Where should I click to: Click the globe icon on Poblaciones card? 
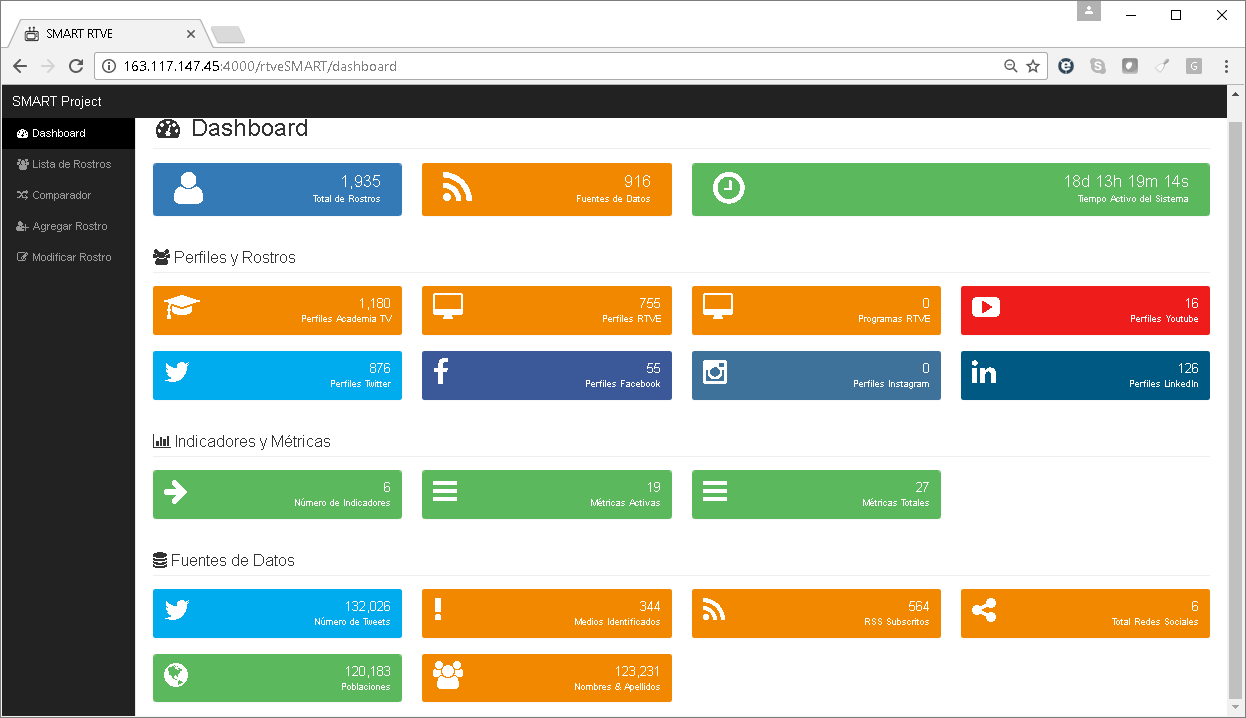click(176, 675)
